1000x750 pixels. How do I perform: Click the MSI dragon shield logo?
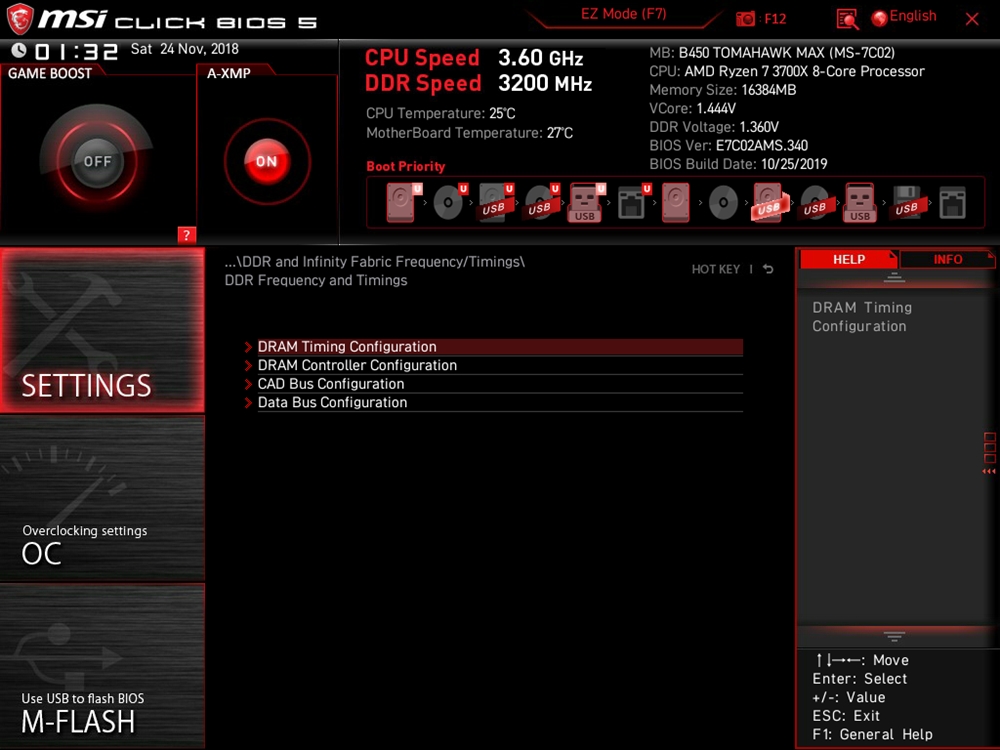coord(19,18)
